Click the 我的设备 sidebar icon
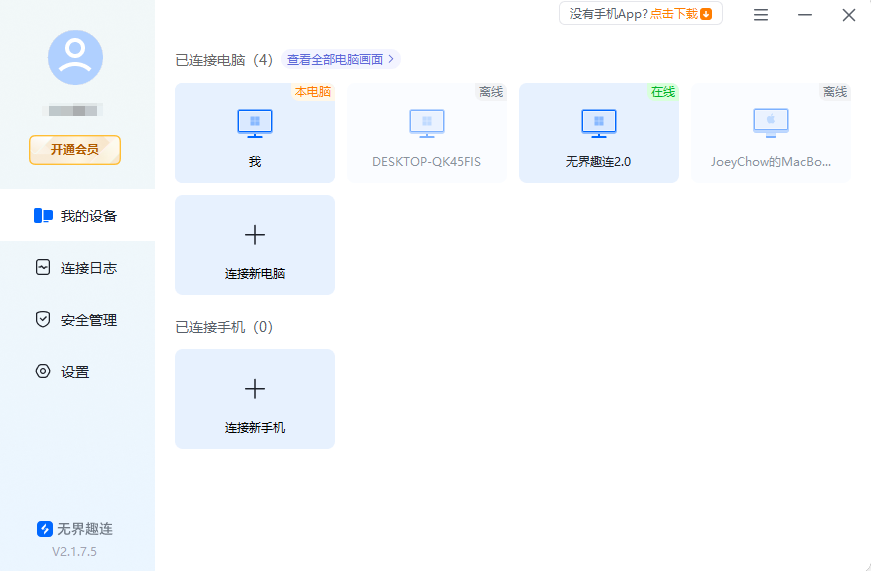The image size is (871, 571). point(43,216)
